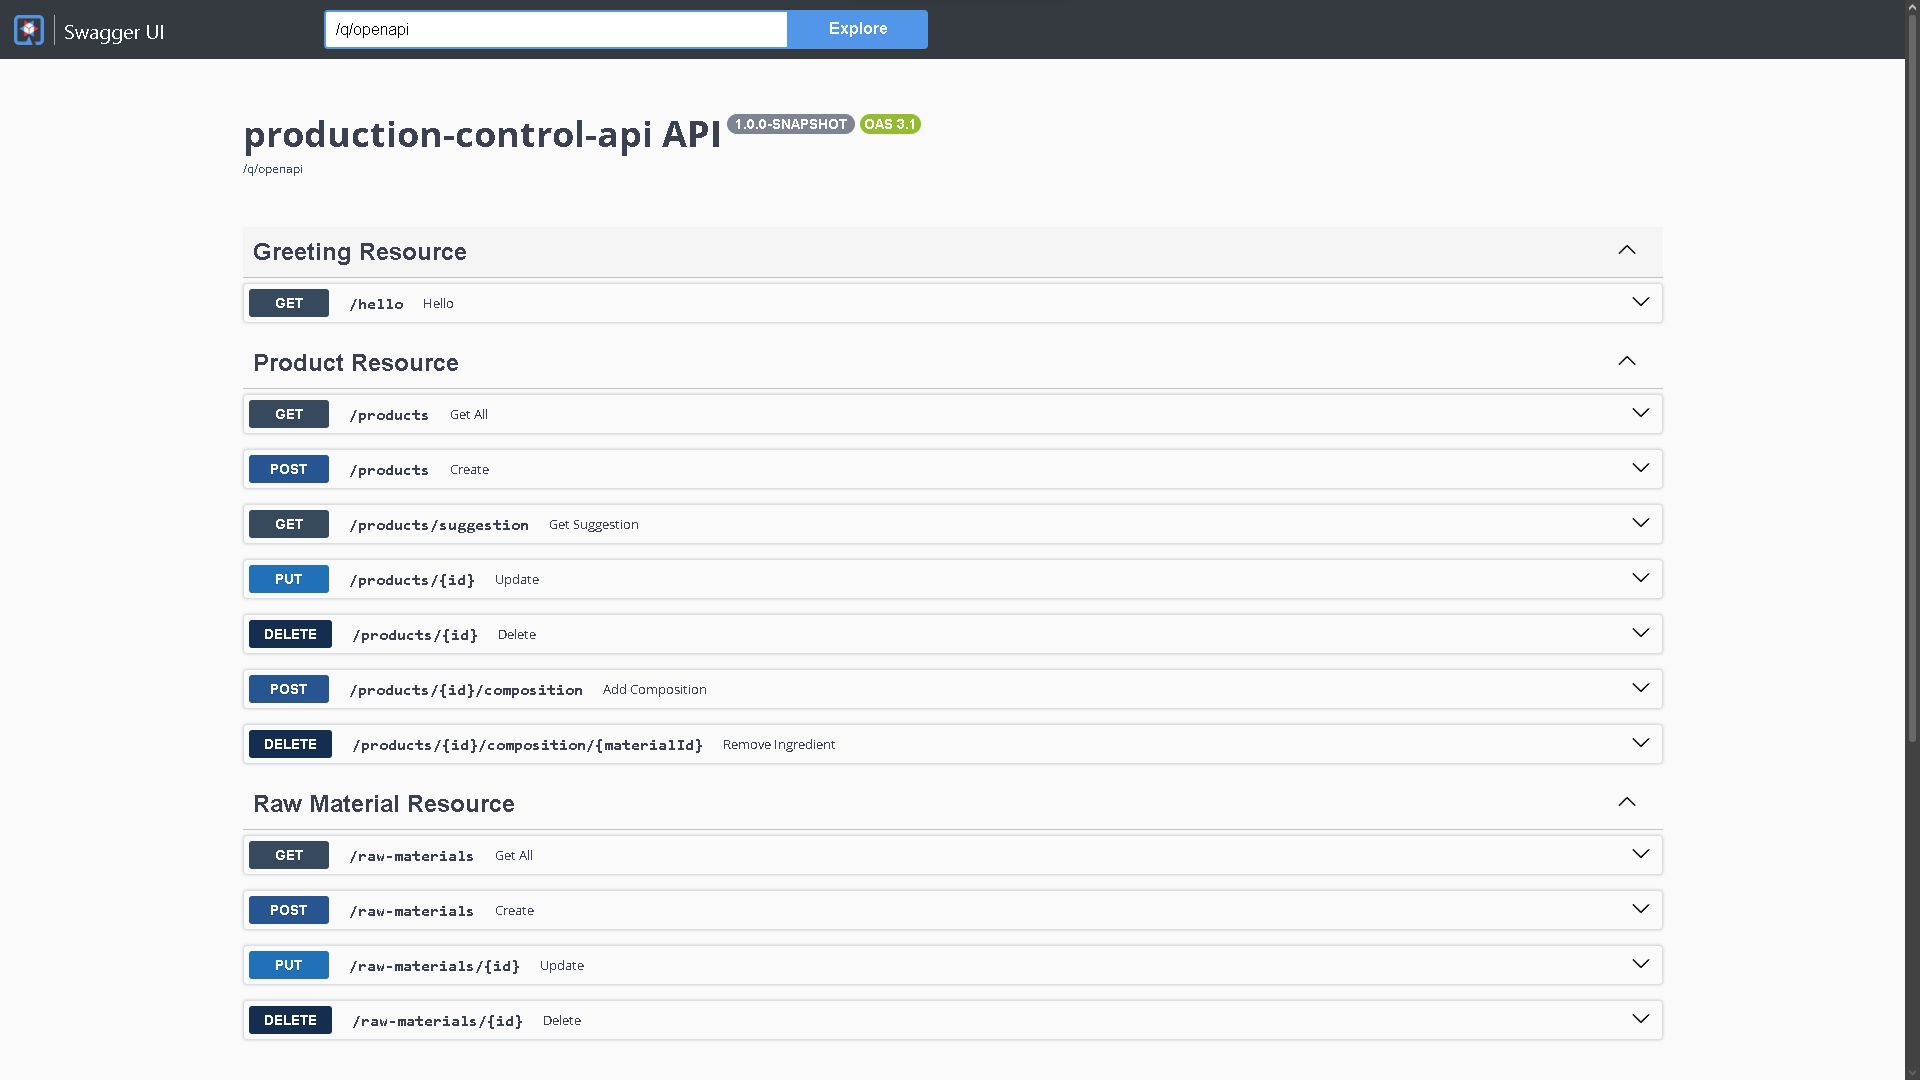
Task: Expand the POST /raw-materials chevron
Action: coord(1640,910)
